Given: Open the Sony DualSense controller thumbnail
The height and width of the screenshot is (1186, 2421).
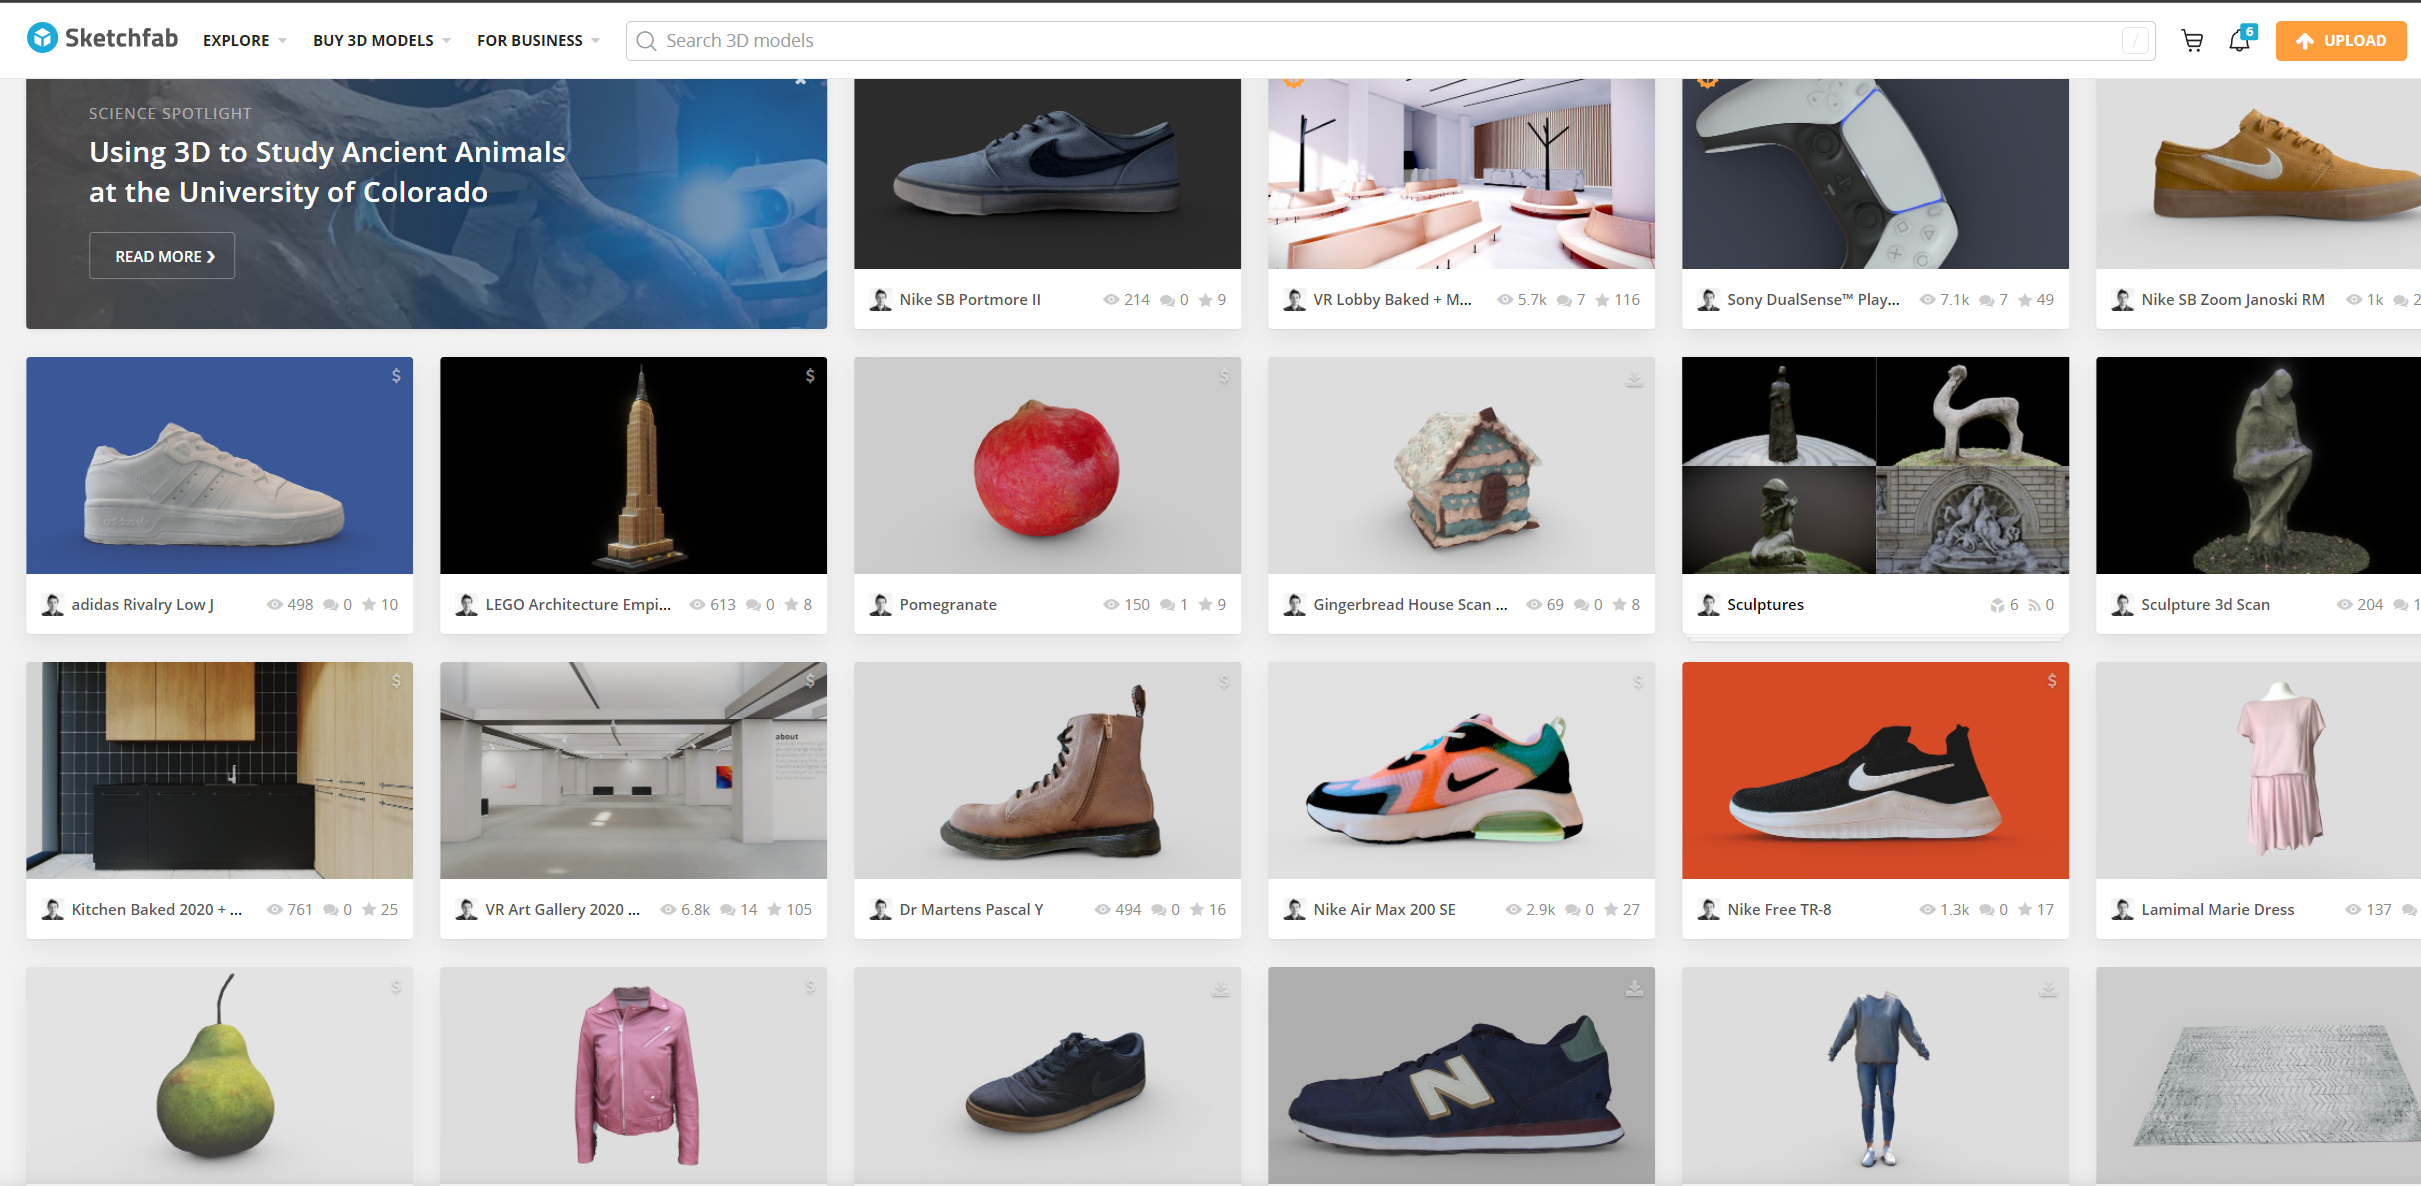Looking at the screenshot, I should tap(1875, 173).
